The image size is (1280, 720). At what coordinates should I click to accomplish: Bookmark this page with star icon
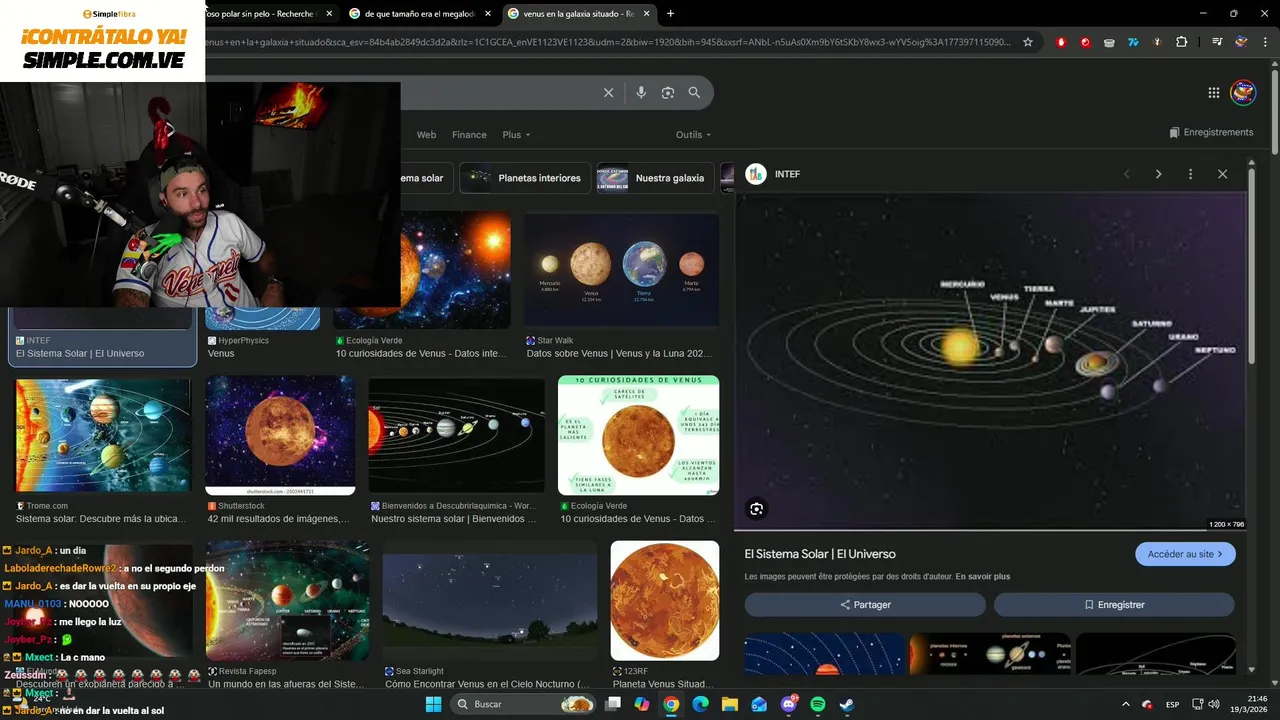click(1027, 42)
